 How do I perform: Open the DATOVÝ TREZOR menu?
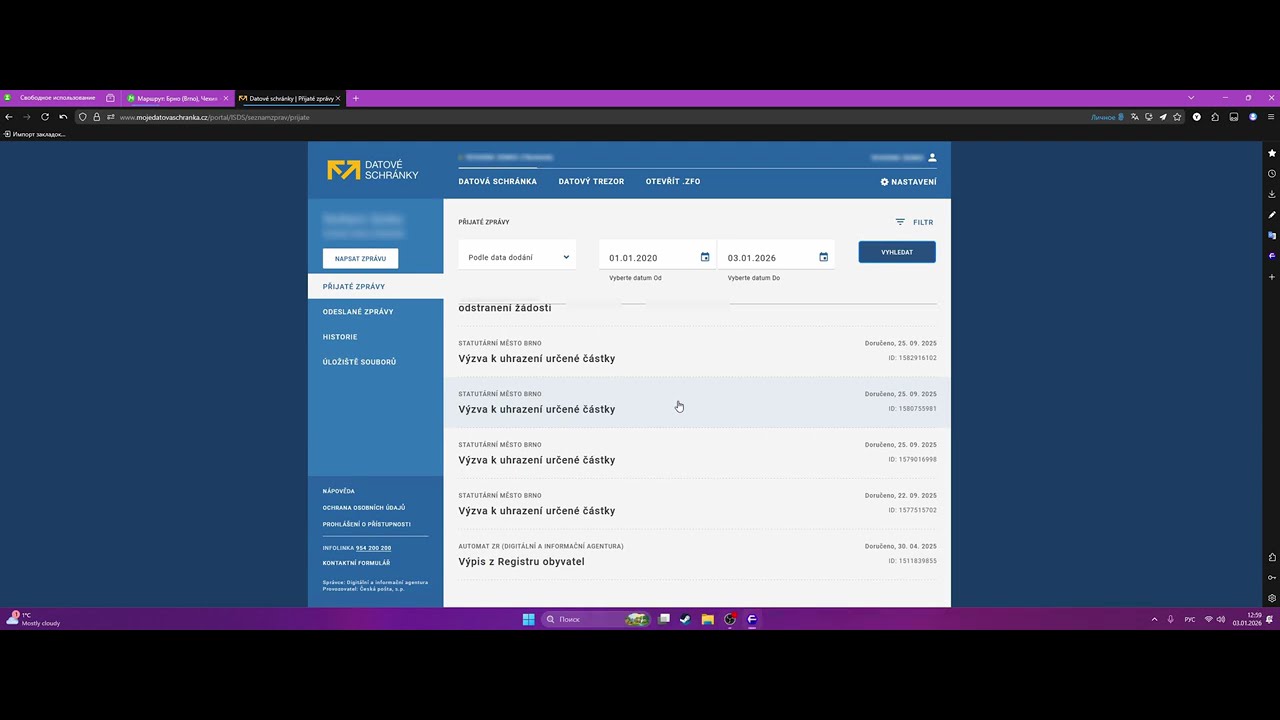(x=591, y=182)
